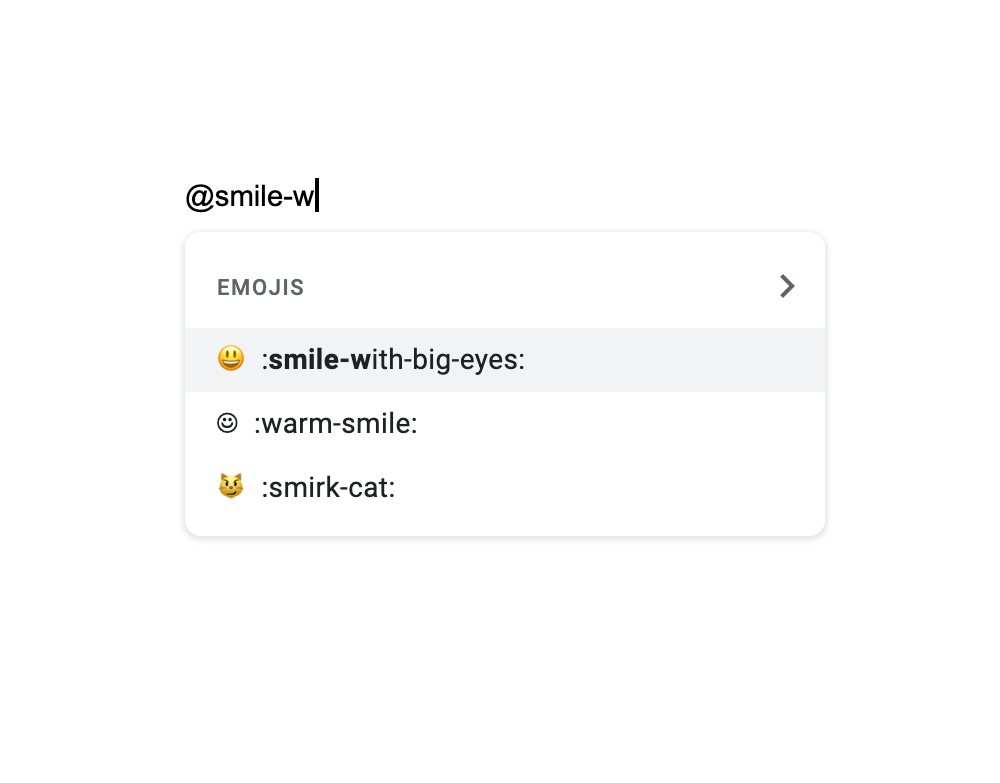
Task: Click the "ith-big-eyes:" unbolded suffix text
Action: 448,360
